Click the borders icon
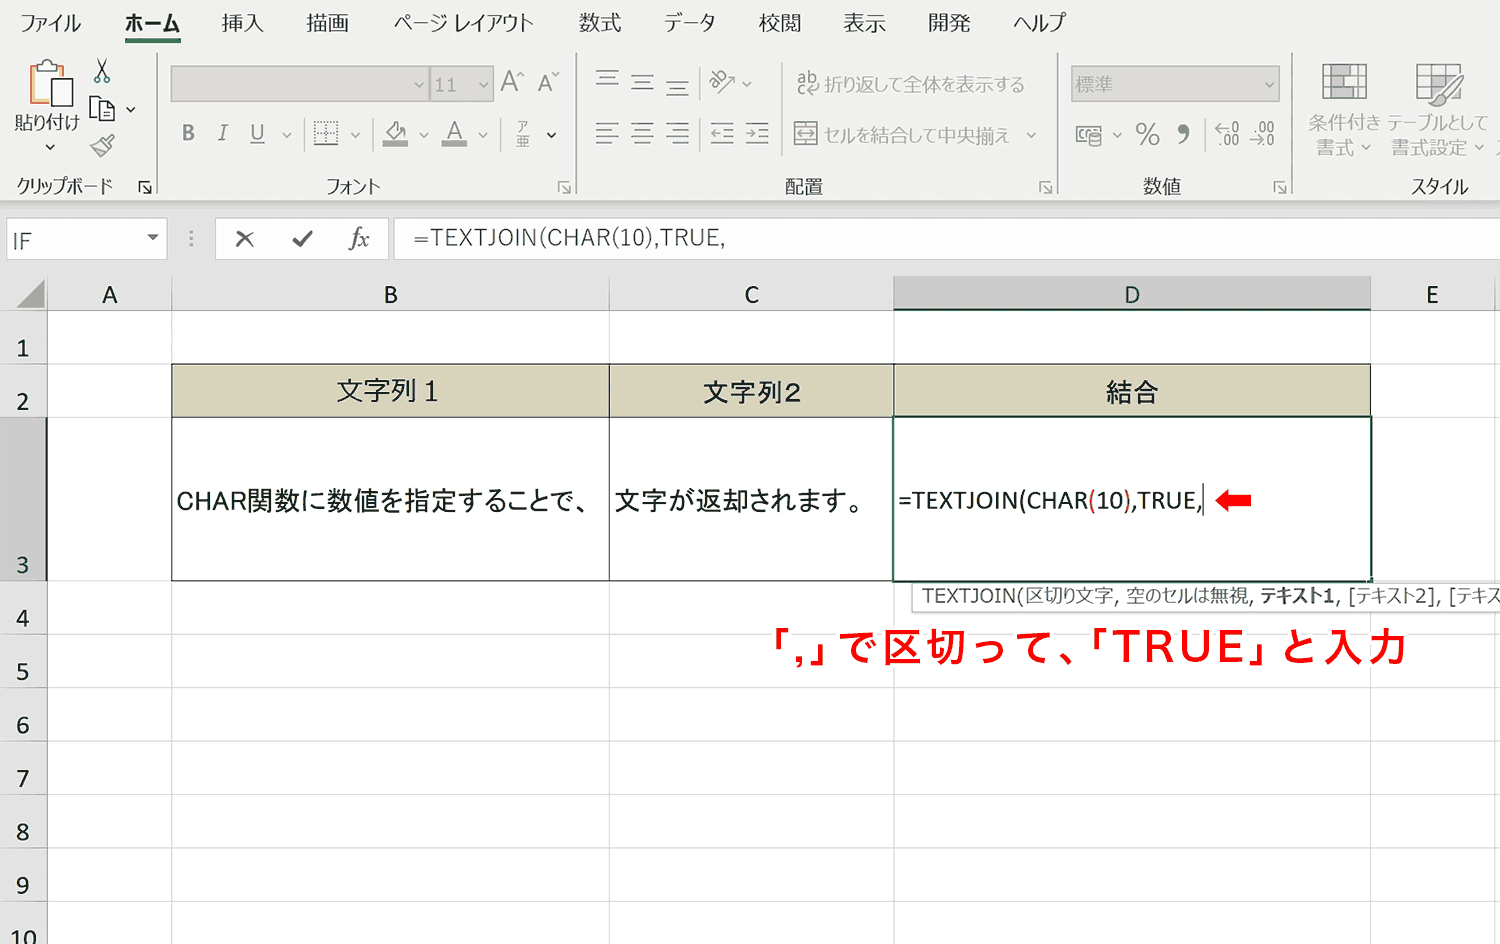This screenshot has height=944, width=1500. [x=326, y=134]
